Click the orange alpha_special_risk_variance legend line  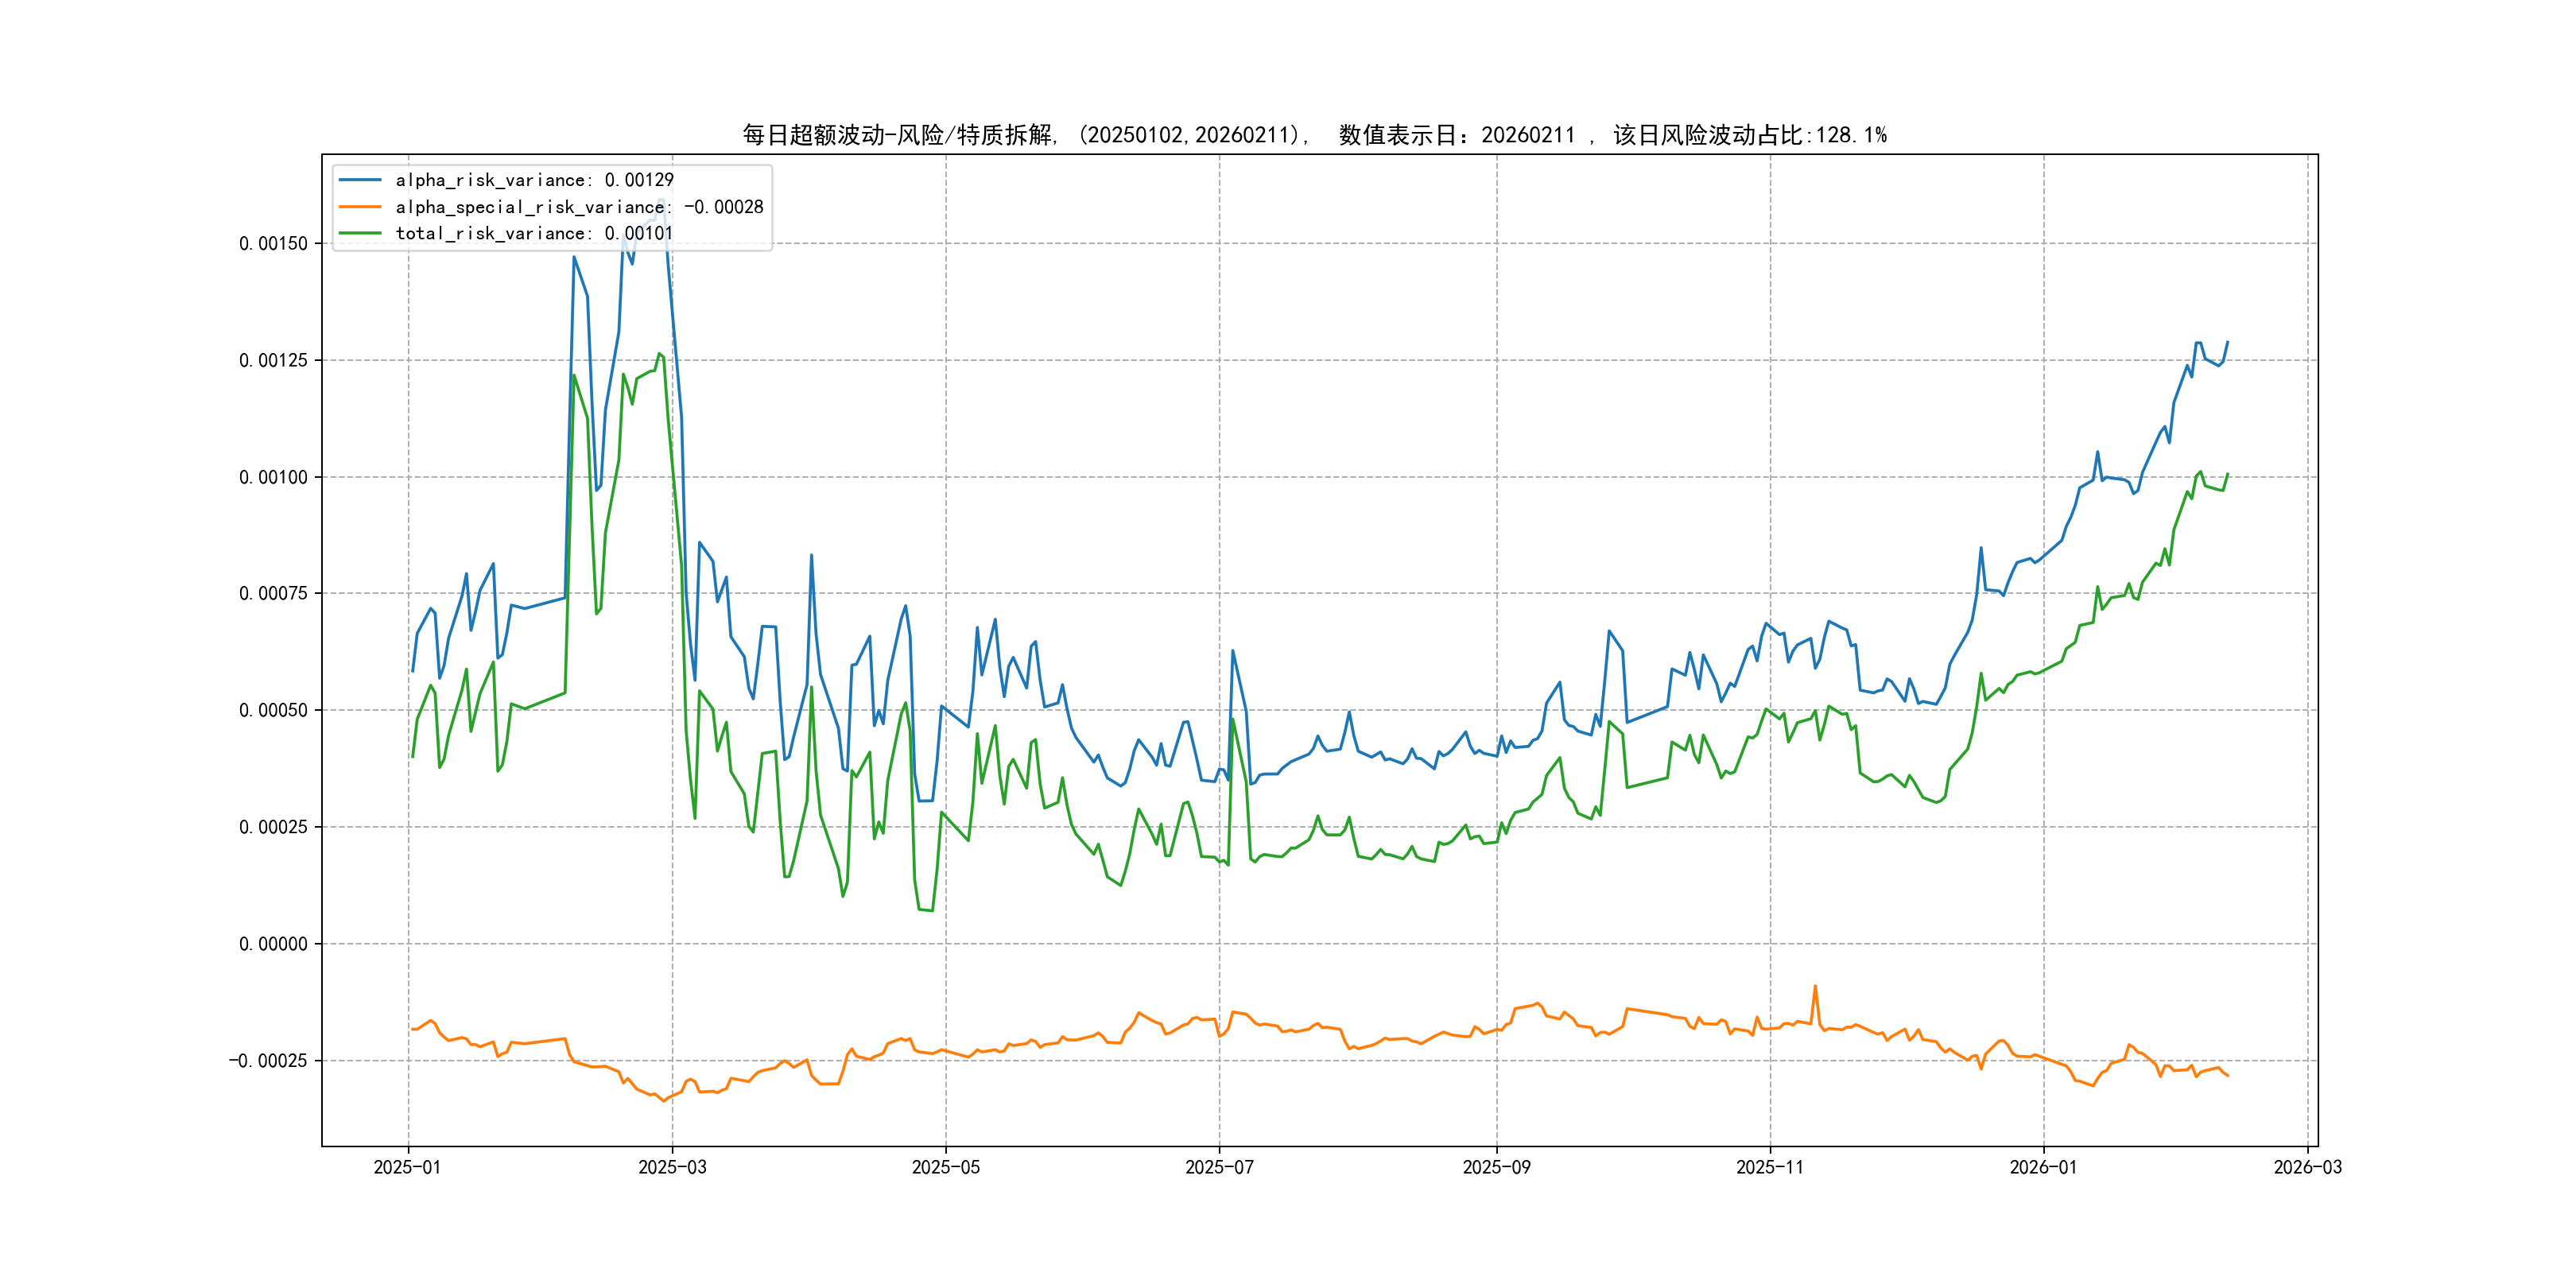pyautogui.click(x=360, y=207)
